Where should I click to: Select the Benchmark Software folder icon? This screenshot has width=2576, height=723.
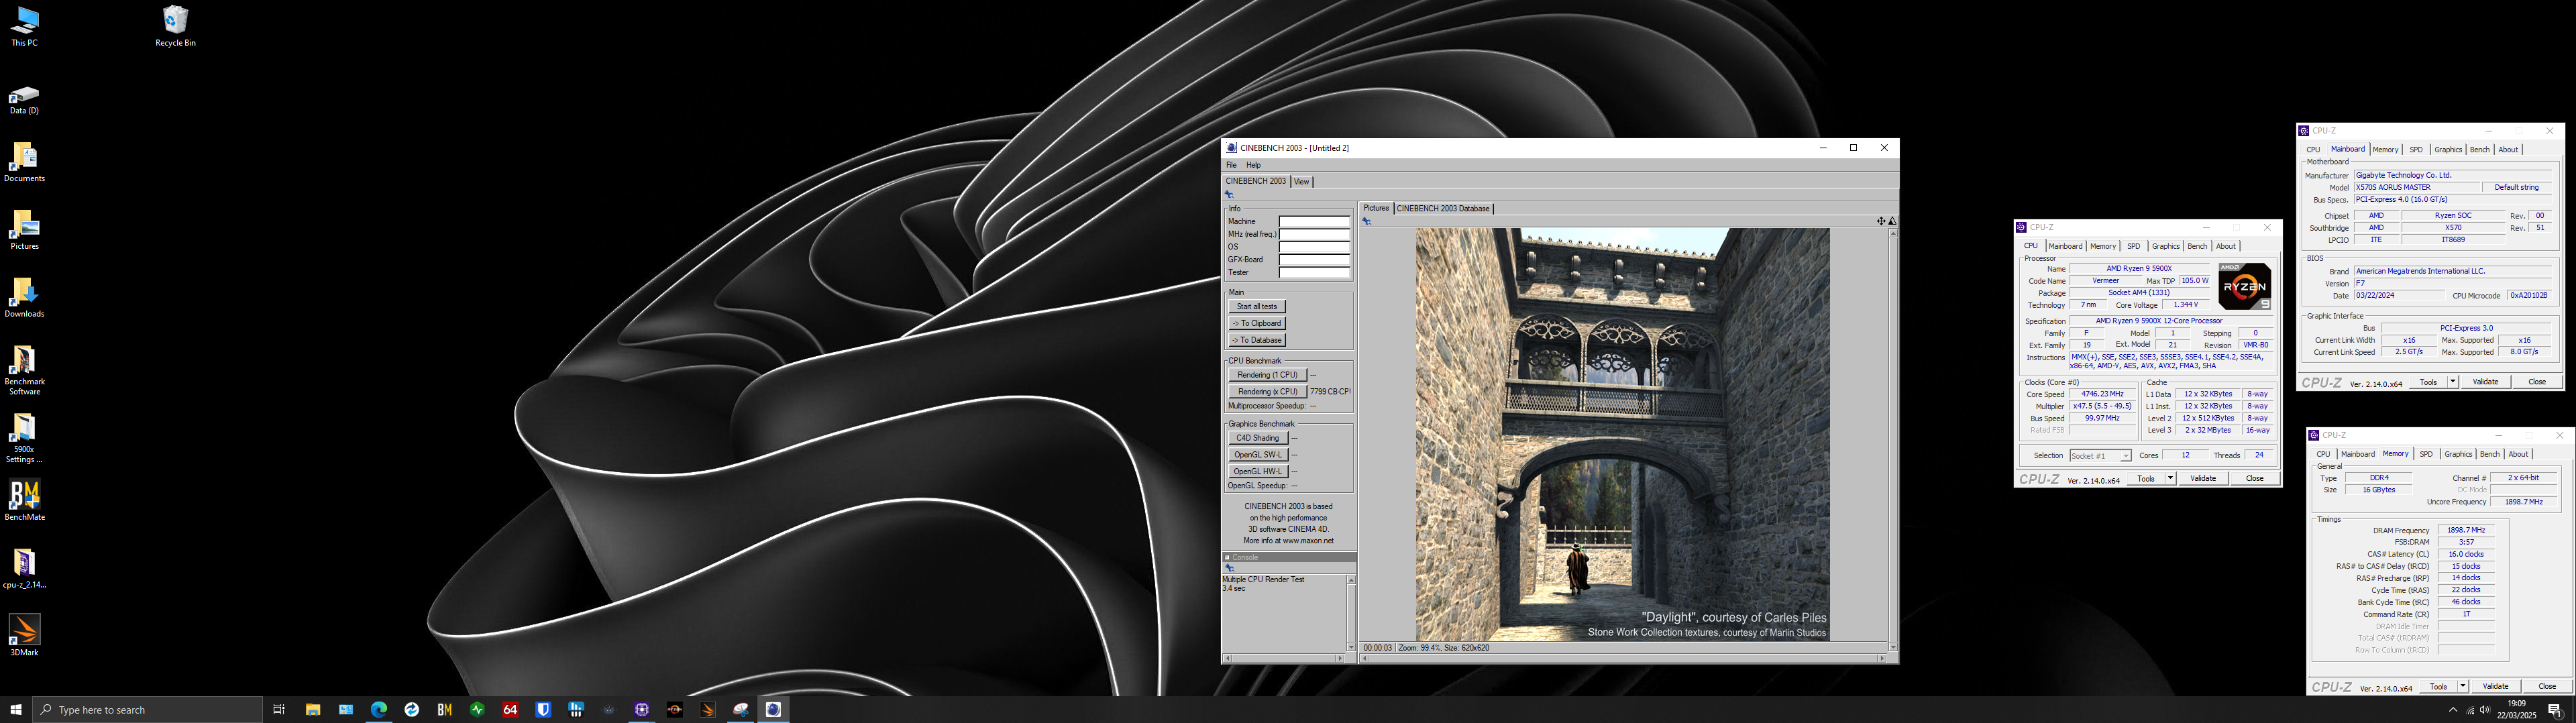click(x=24, y=370)
